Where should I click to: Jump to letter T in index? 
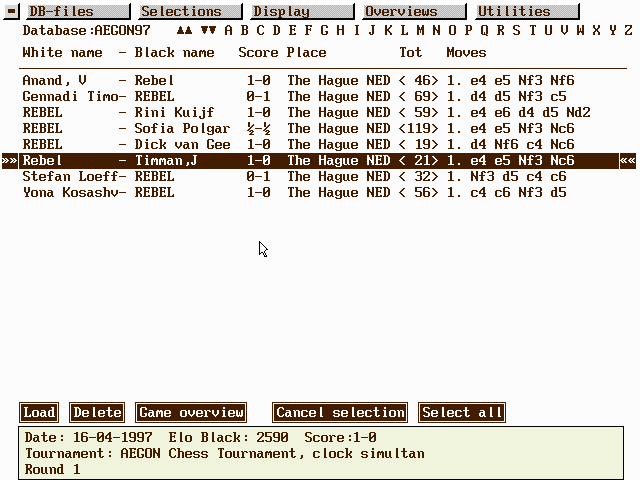(x=532, y=30)
